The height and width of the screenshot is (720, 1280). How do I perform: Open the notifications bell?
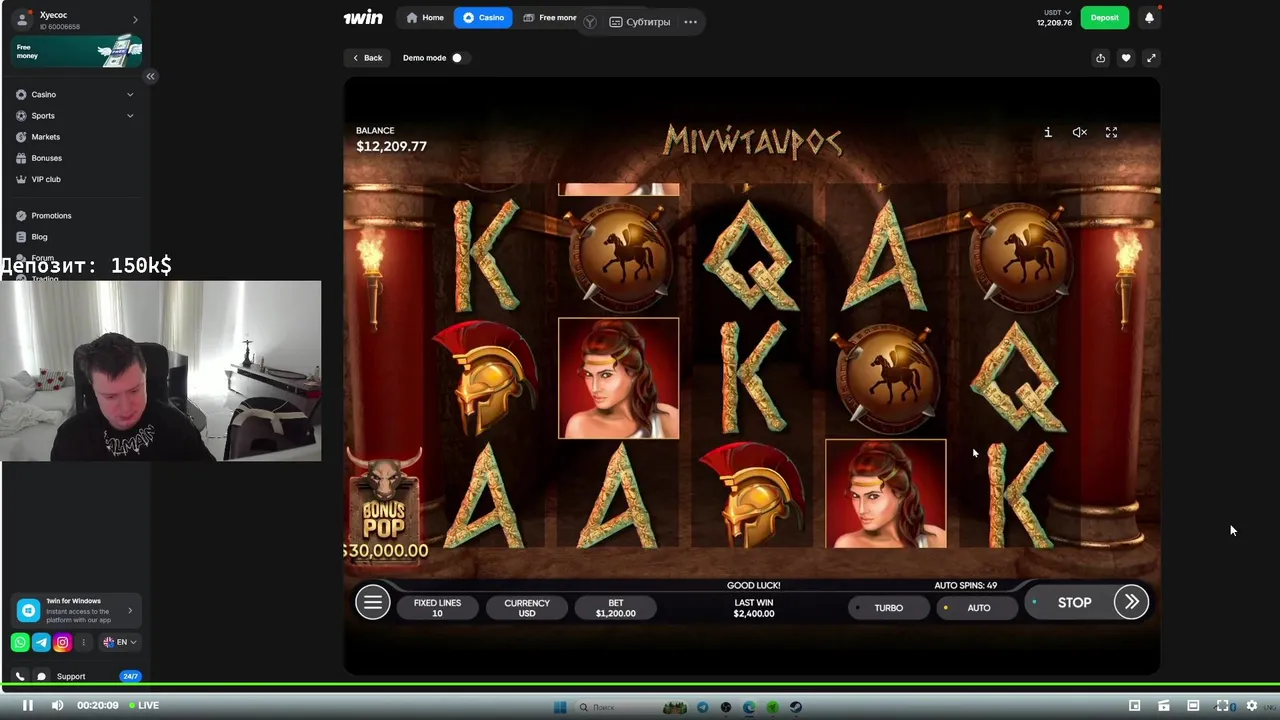click(x=1149, y=17)
